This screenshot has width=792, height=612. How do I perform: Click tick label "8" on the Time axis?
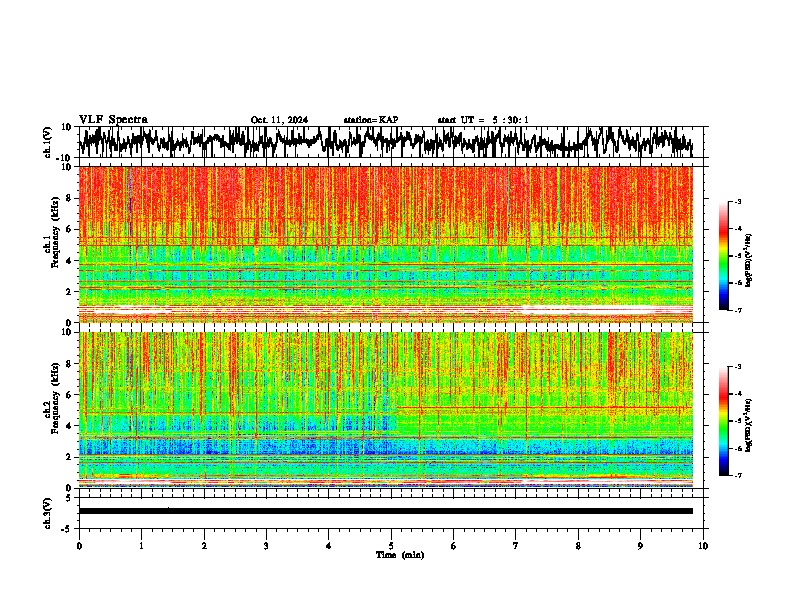coord(578,546)
